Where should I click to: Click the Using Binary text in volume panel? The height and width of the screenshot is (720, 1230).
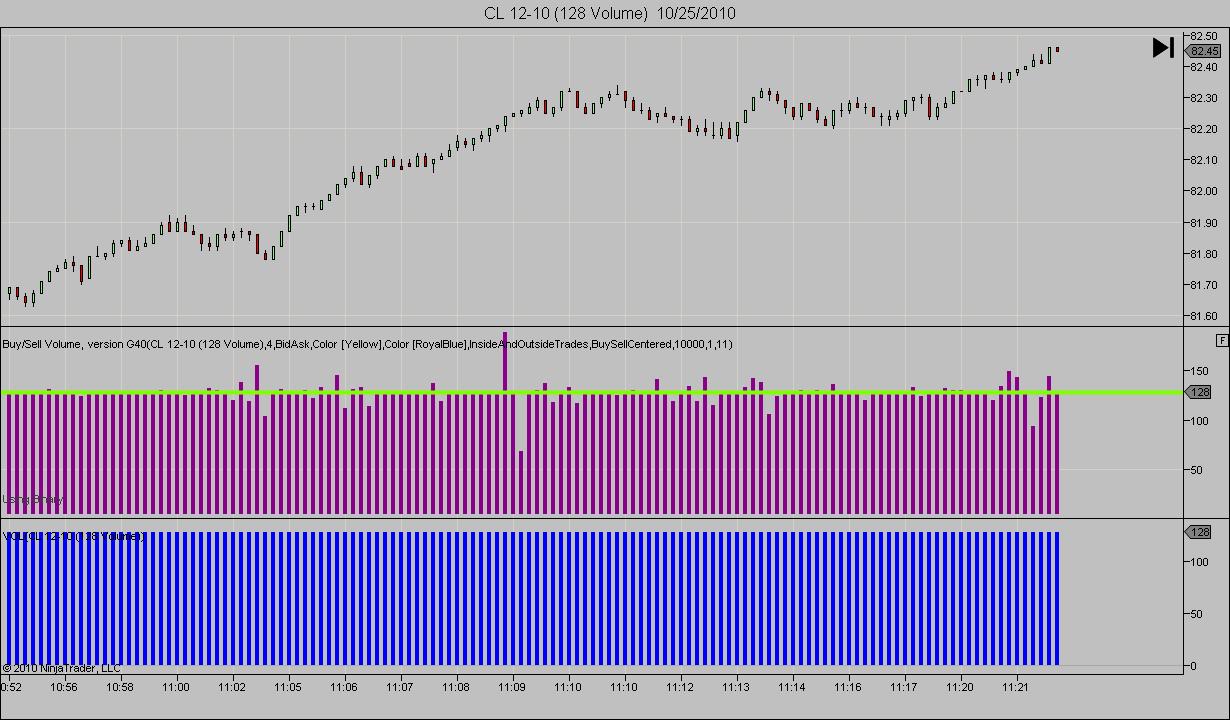(x=33, y=499)
